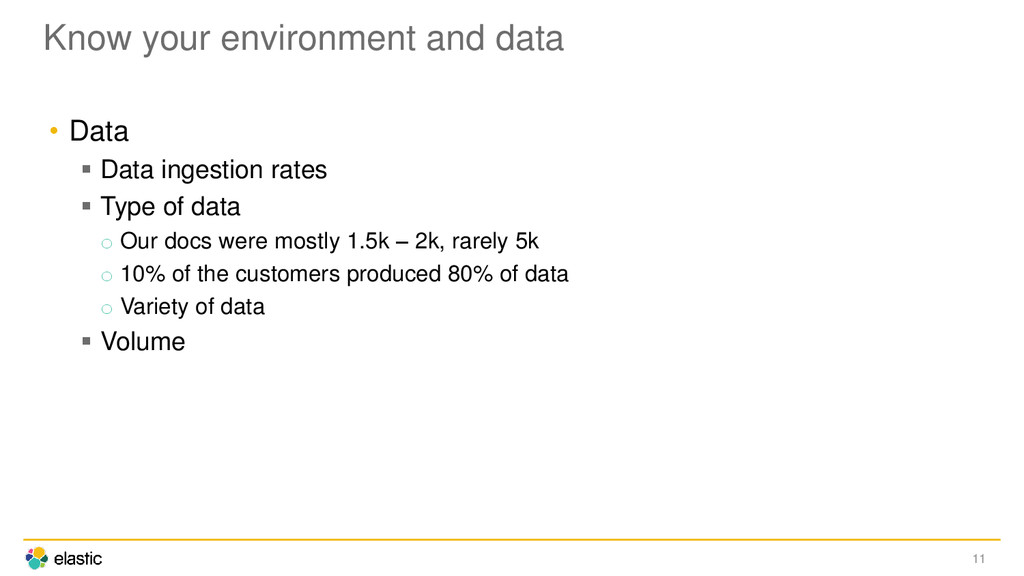Click the square bullet beside Type of data
The image size is (1024, 576).
(x=86, y=206)
